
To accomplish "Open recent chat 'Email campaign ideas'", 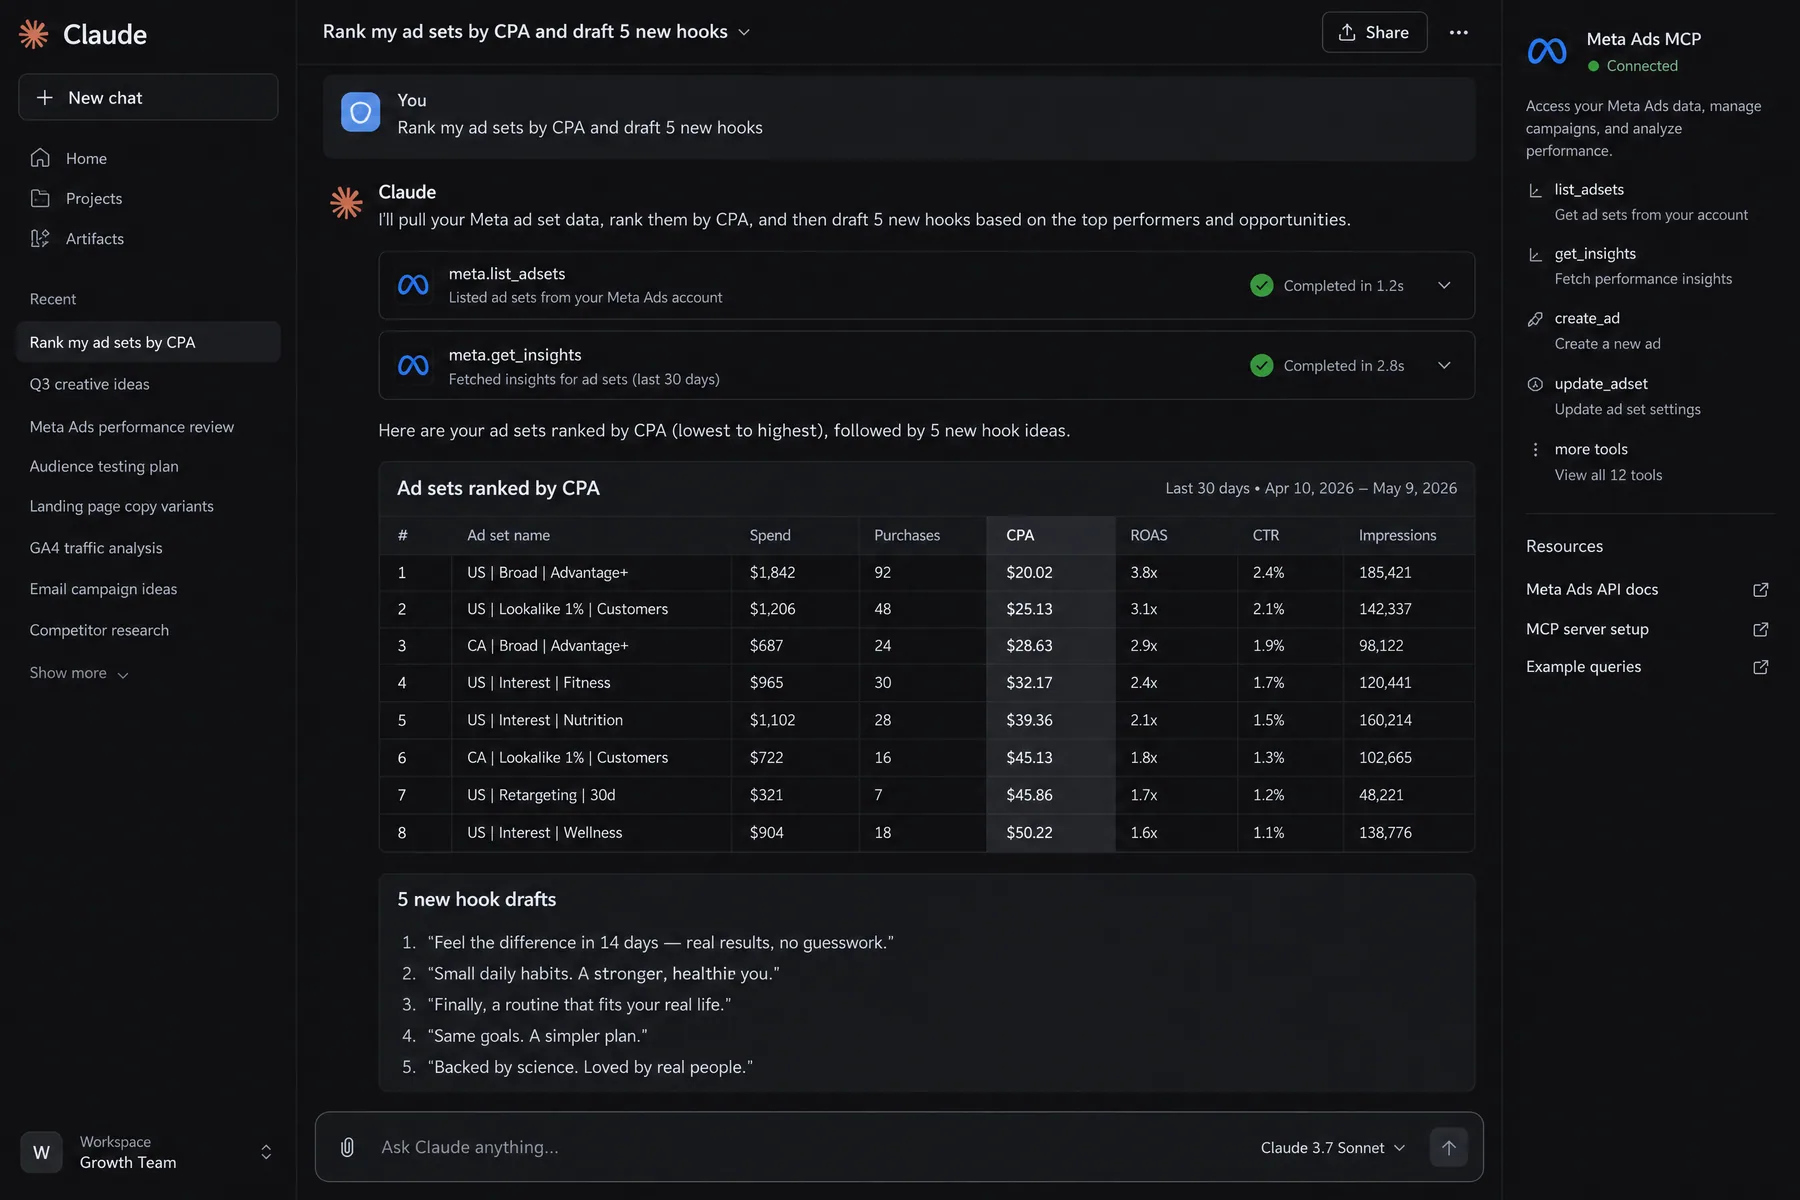I will (103, 589).
